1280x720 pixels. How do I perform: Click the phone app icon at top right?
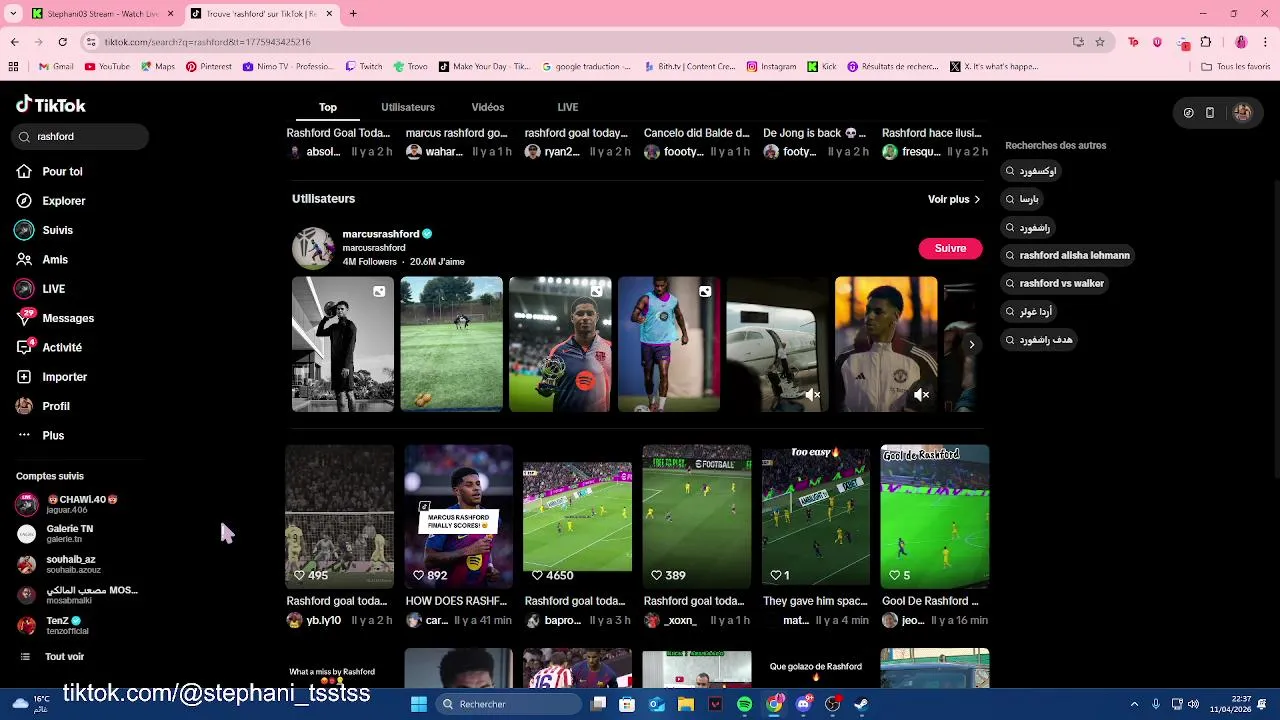click(x=1210, y=113)
